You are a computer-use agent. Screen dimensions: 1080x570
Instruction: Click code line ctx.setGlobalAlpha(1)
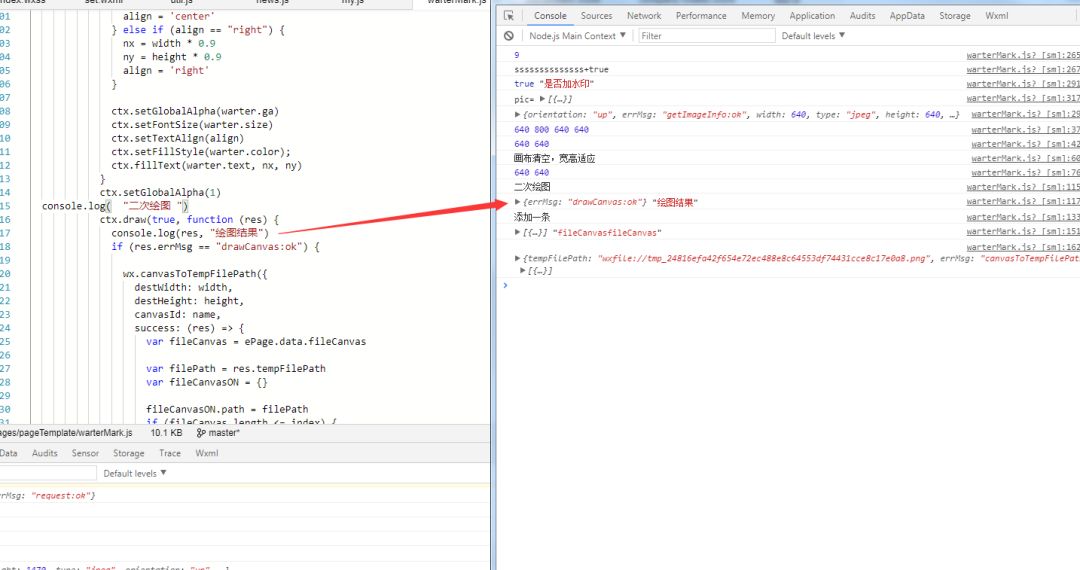click(160, 193)
